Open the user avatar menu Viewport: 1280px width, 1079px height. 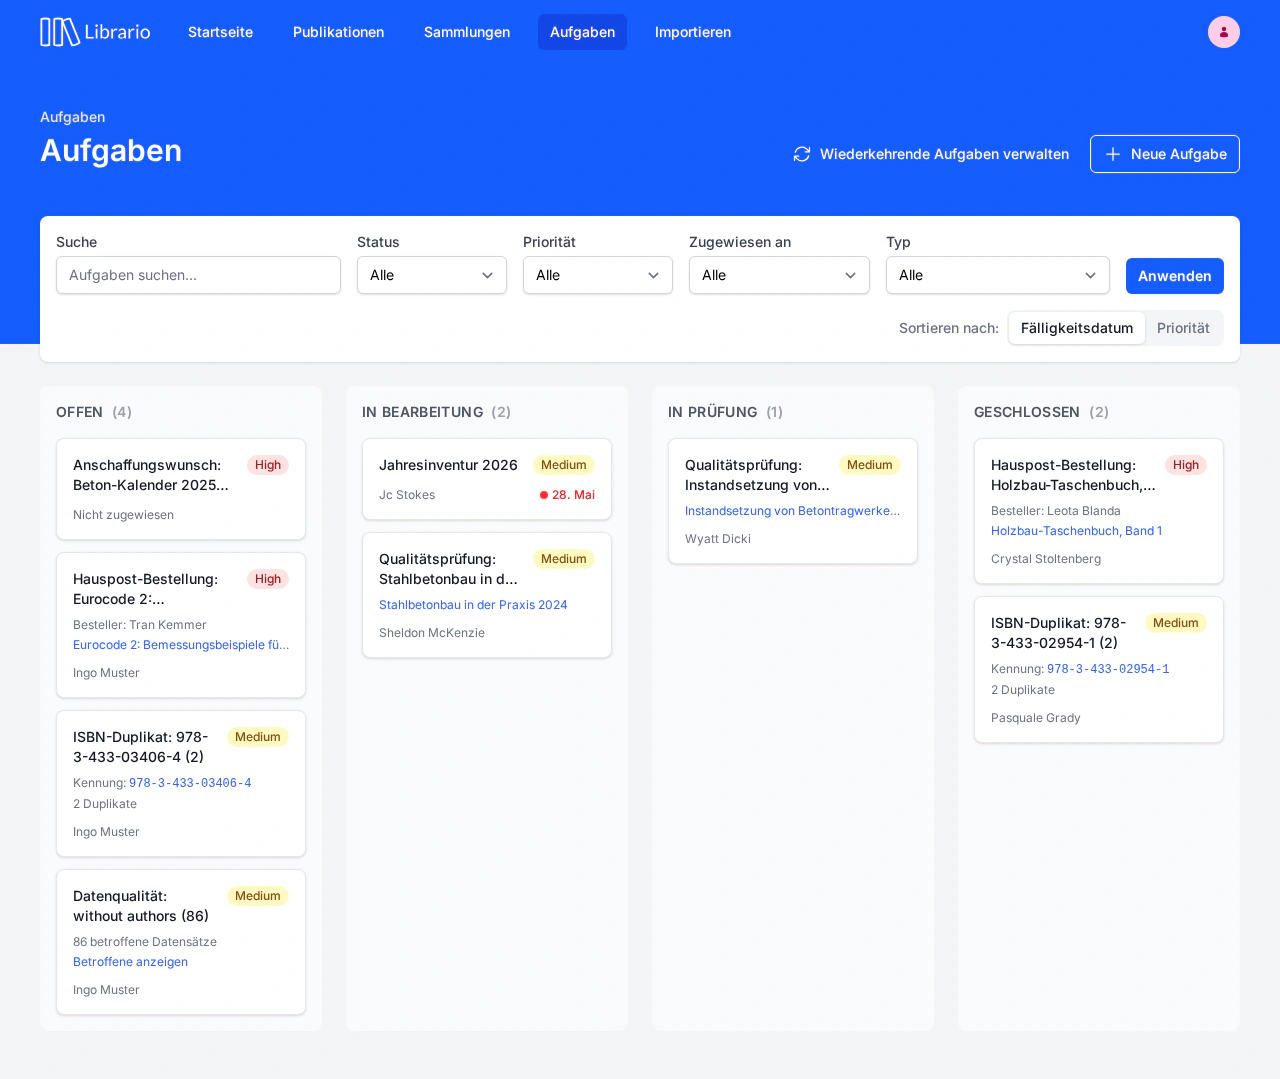click(1224, 32)
